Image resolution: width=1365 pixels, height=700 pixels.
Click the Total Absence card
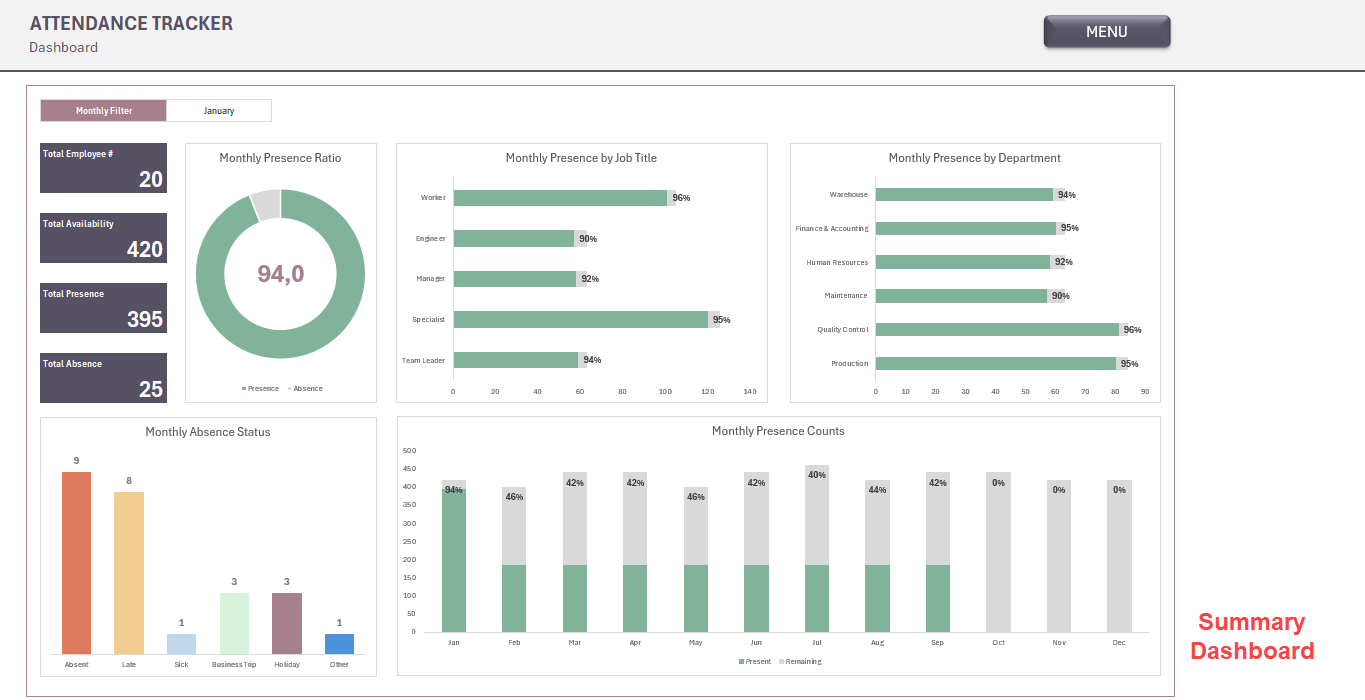click(x=104, y=378)
